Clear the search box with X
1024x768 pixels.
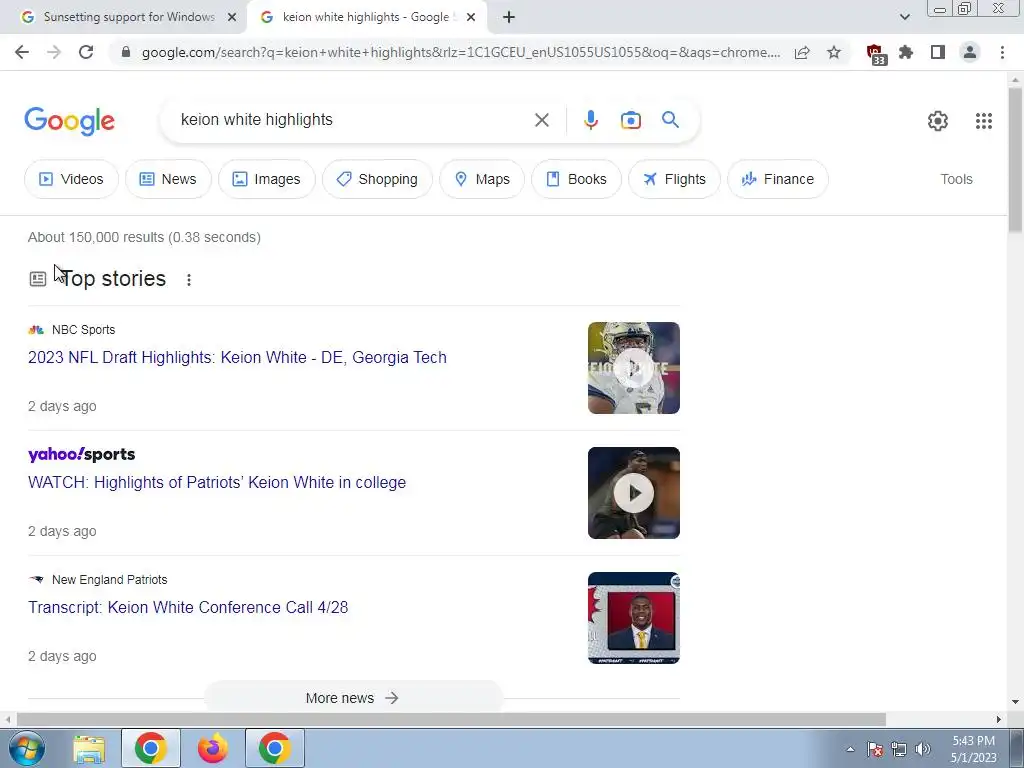541,120
